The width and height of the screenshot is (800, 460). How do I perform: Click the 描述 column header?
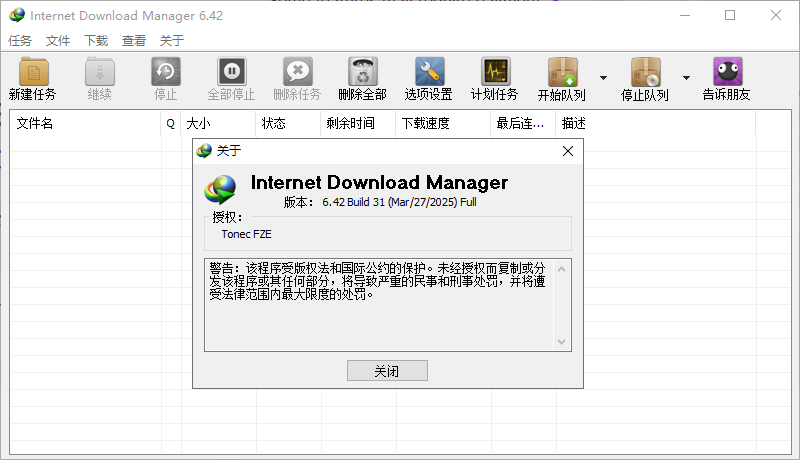click(x=655, y=123)
